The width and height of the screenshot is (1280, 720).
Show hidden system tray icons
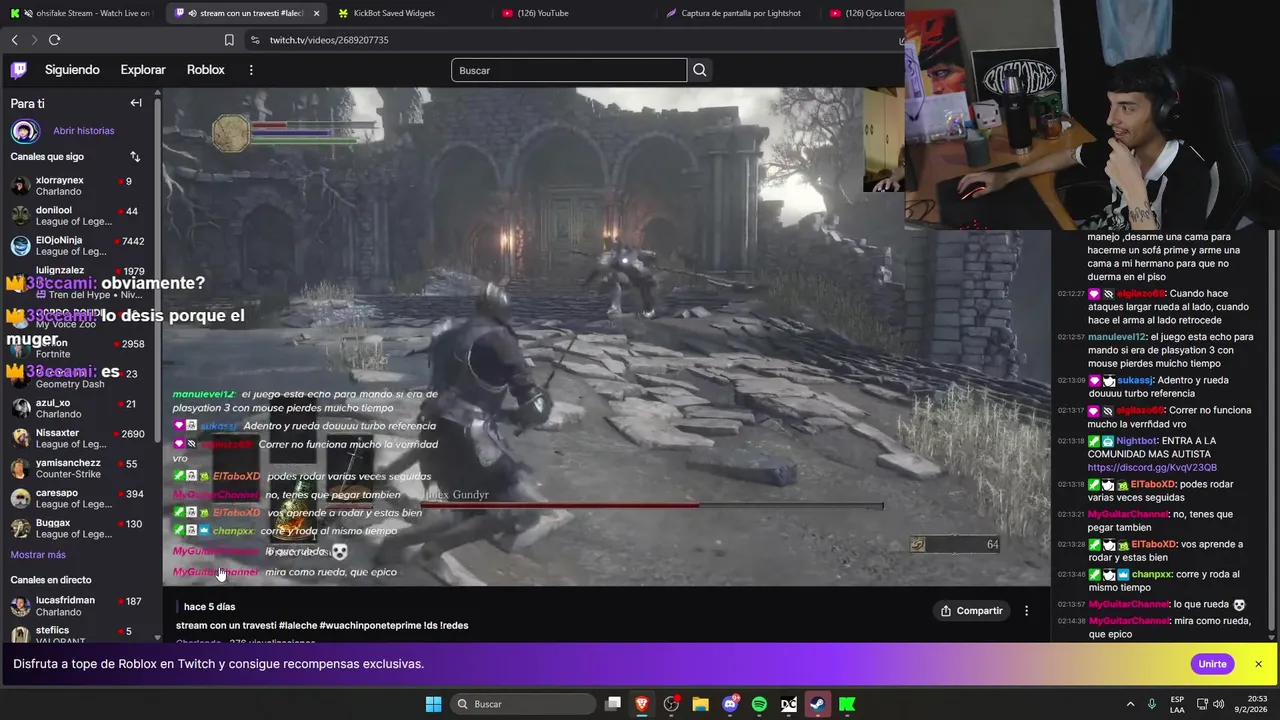click(1131, 704)
